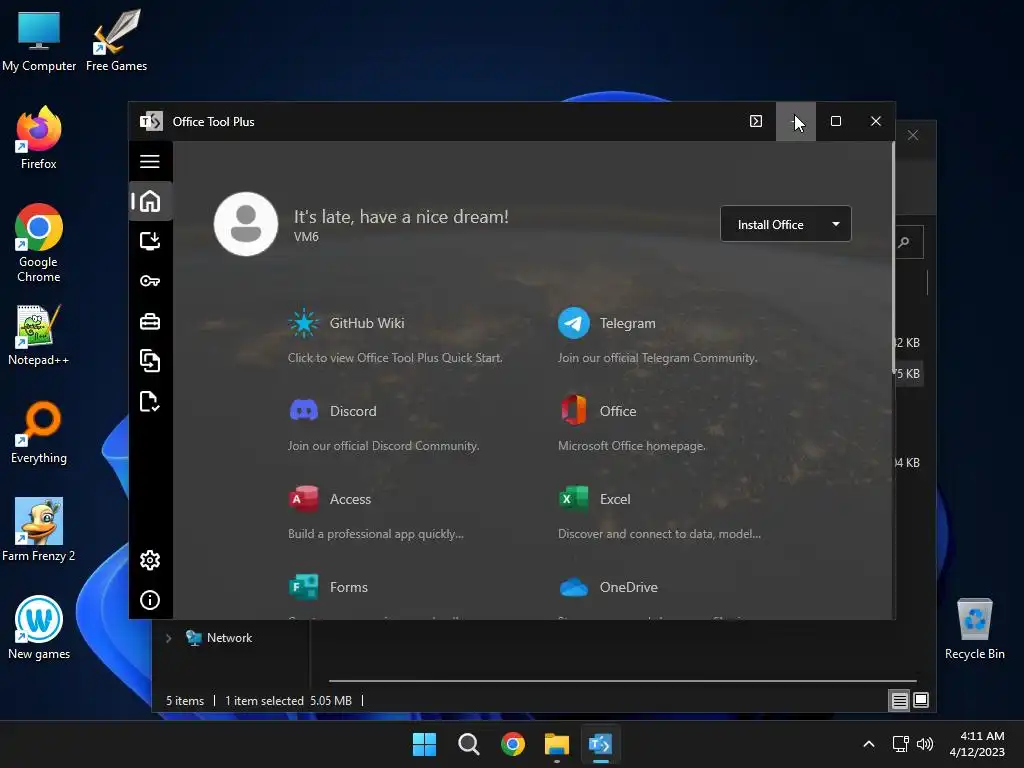Click the Access app icon
The image size is (1024, 768).
[x=304, y=499]
